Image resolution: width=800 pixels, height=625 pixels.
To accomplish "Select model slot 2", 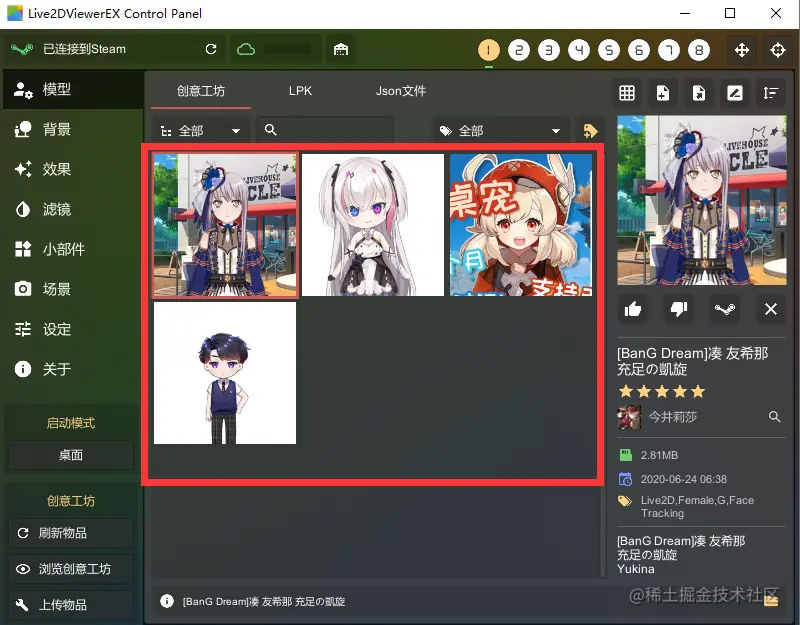I will pyautogui.click(x=519, y=50).
